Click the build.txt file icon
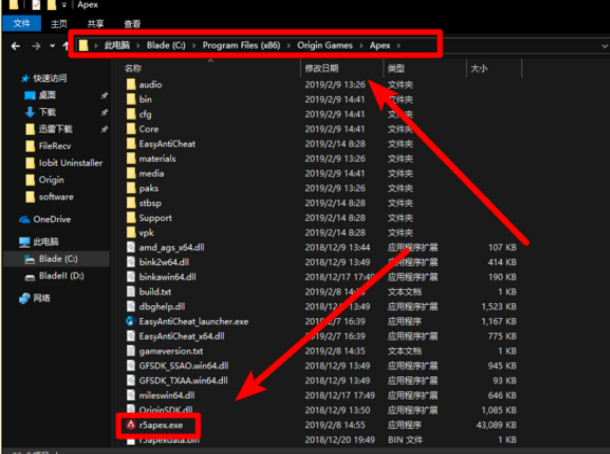Image resolution: width=610 pixels, height=454 pixels. coord(130,291)
